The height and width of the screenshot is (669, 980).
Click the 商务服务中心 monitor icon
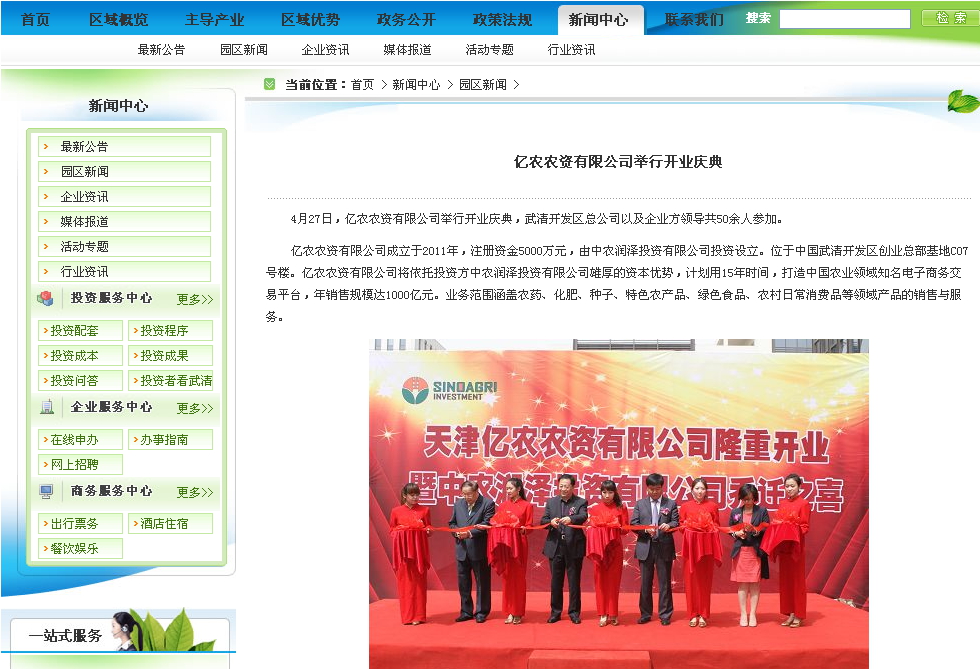click(x=47, y=491)
